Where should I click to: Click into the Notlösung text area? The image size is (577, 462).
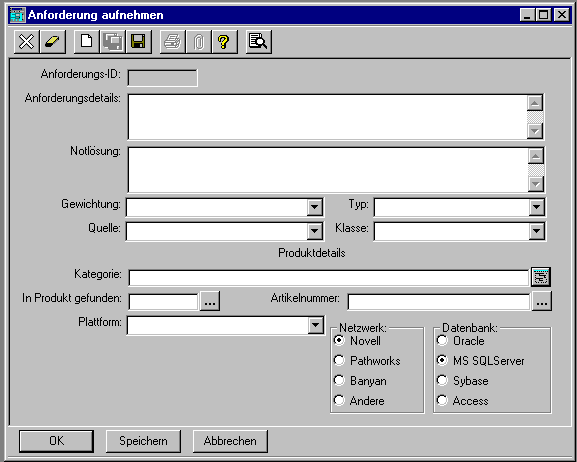[x=328, y=170]
